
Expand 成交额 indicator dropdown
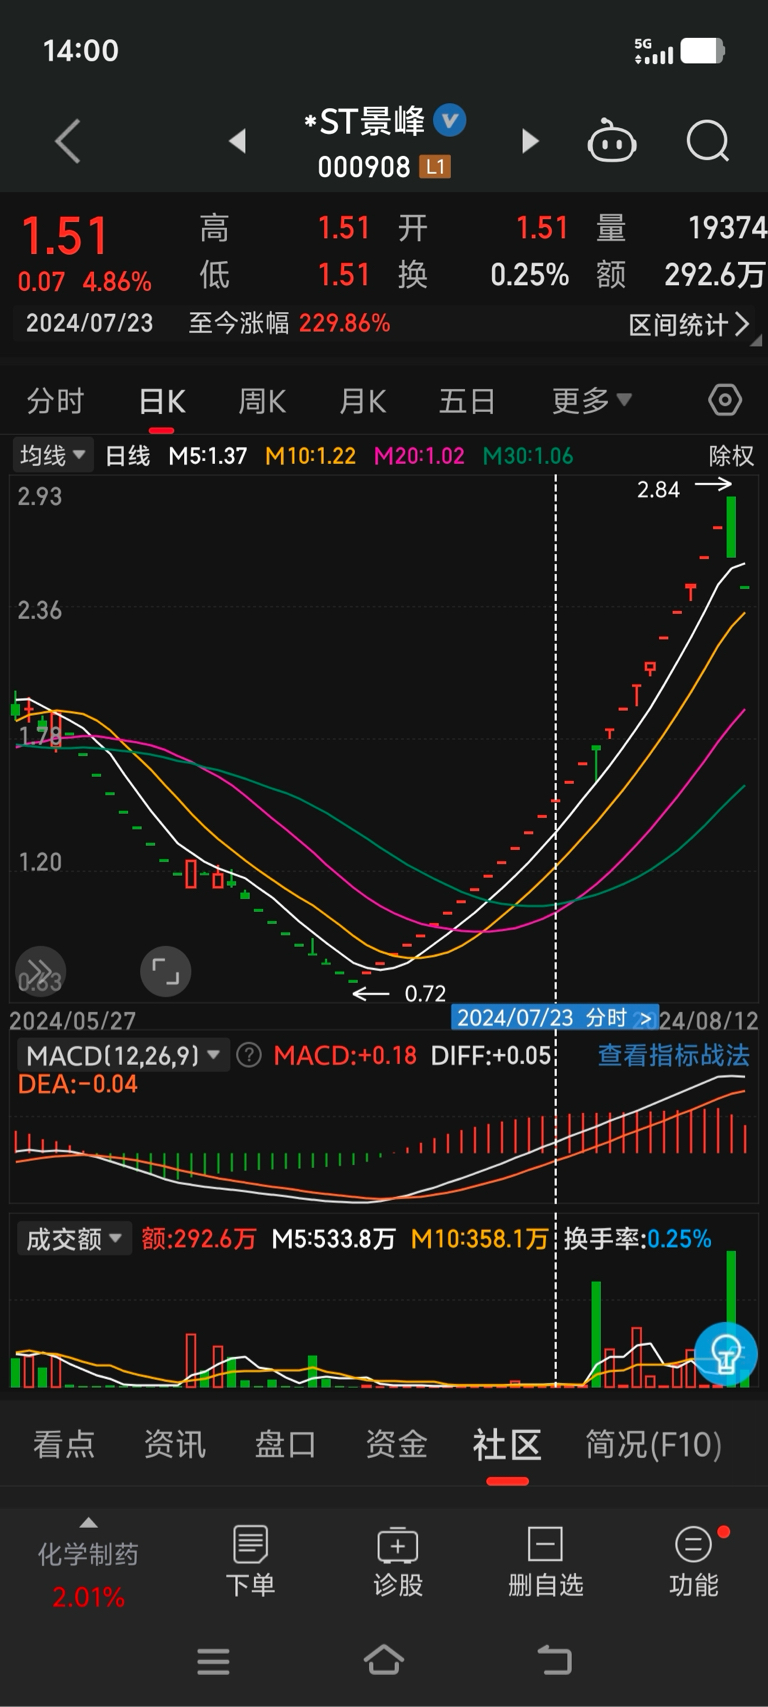pyautogui.click(x=74, y=1239)
